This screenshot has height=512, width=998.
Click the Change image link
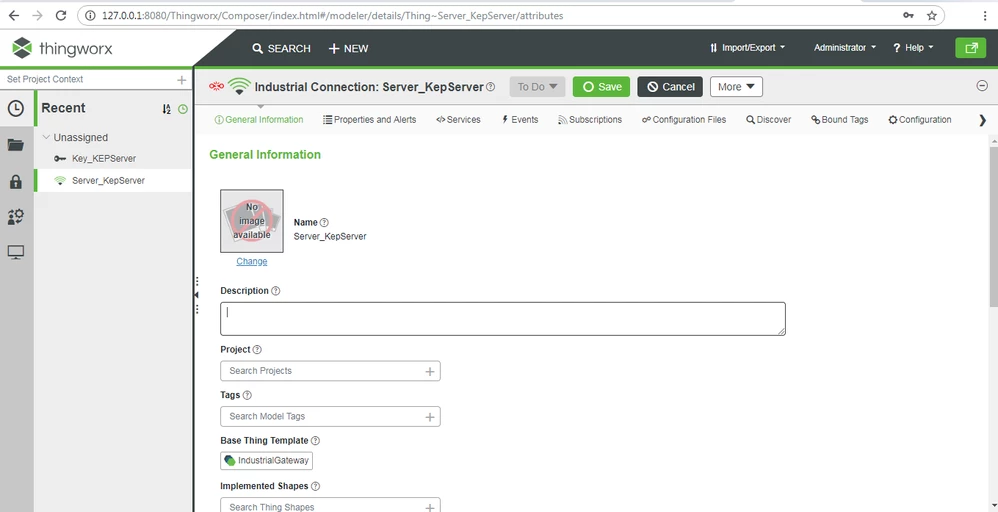(252, 261)
